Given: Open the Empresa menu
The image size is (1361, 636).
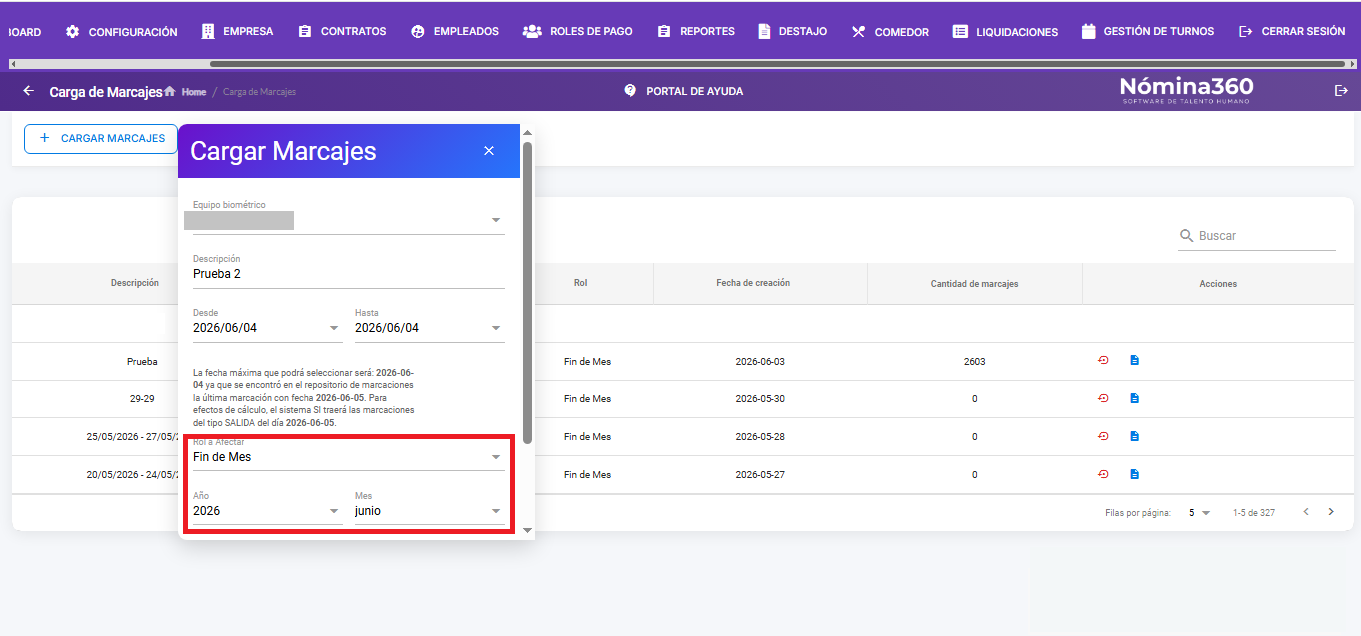Looking at the screenshot, I should [x=237, y=31].
